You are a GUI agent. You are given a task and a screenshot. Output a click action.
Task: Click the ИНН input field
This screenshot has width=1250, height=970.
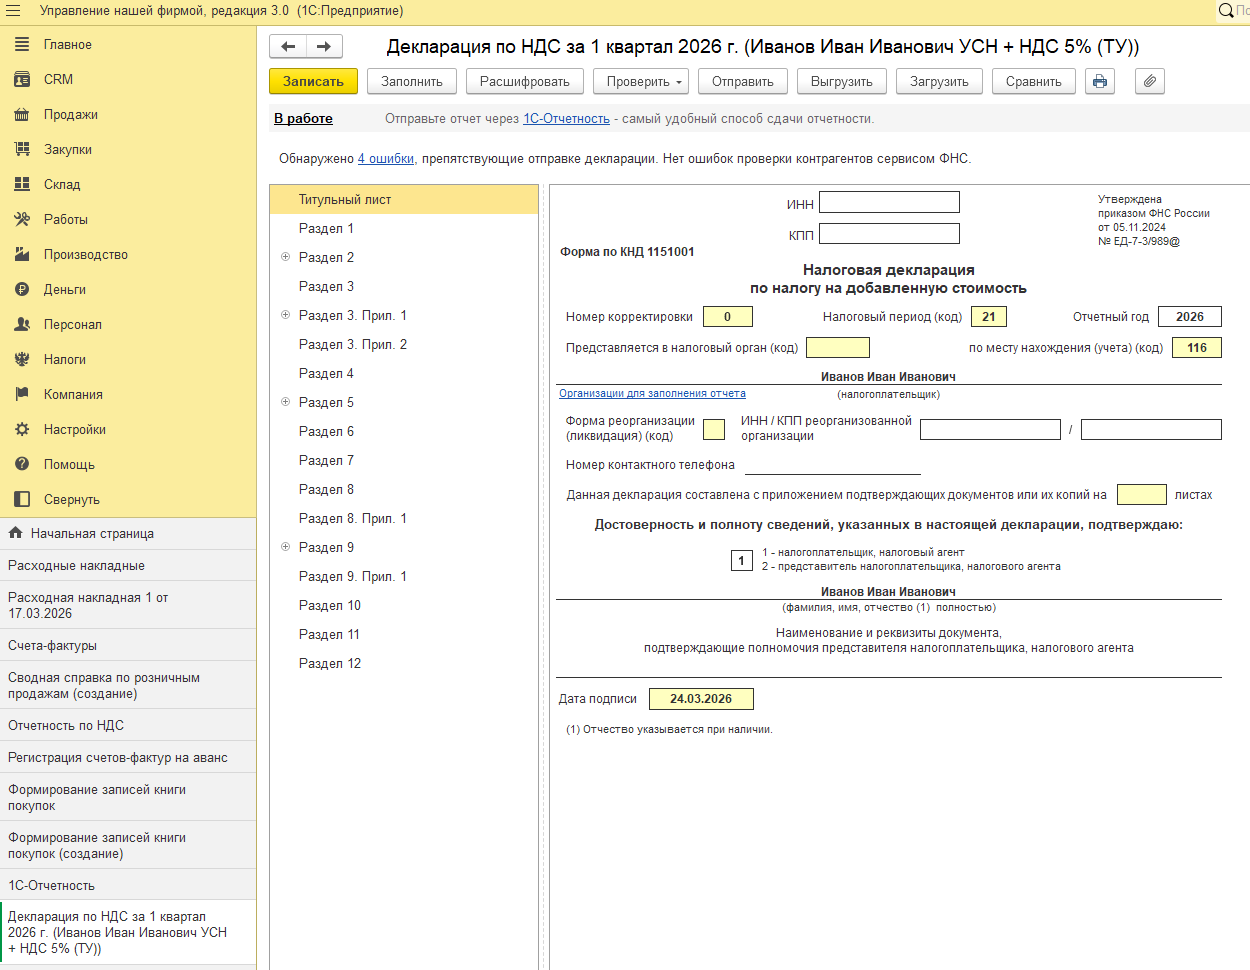[x=888, y=203]
